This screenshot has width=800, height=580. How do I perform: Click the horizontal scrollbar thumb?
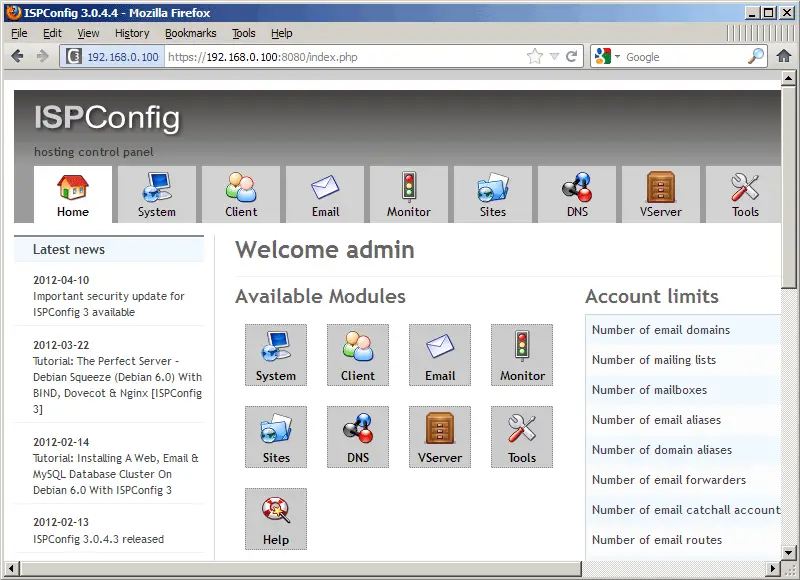300,568
